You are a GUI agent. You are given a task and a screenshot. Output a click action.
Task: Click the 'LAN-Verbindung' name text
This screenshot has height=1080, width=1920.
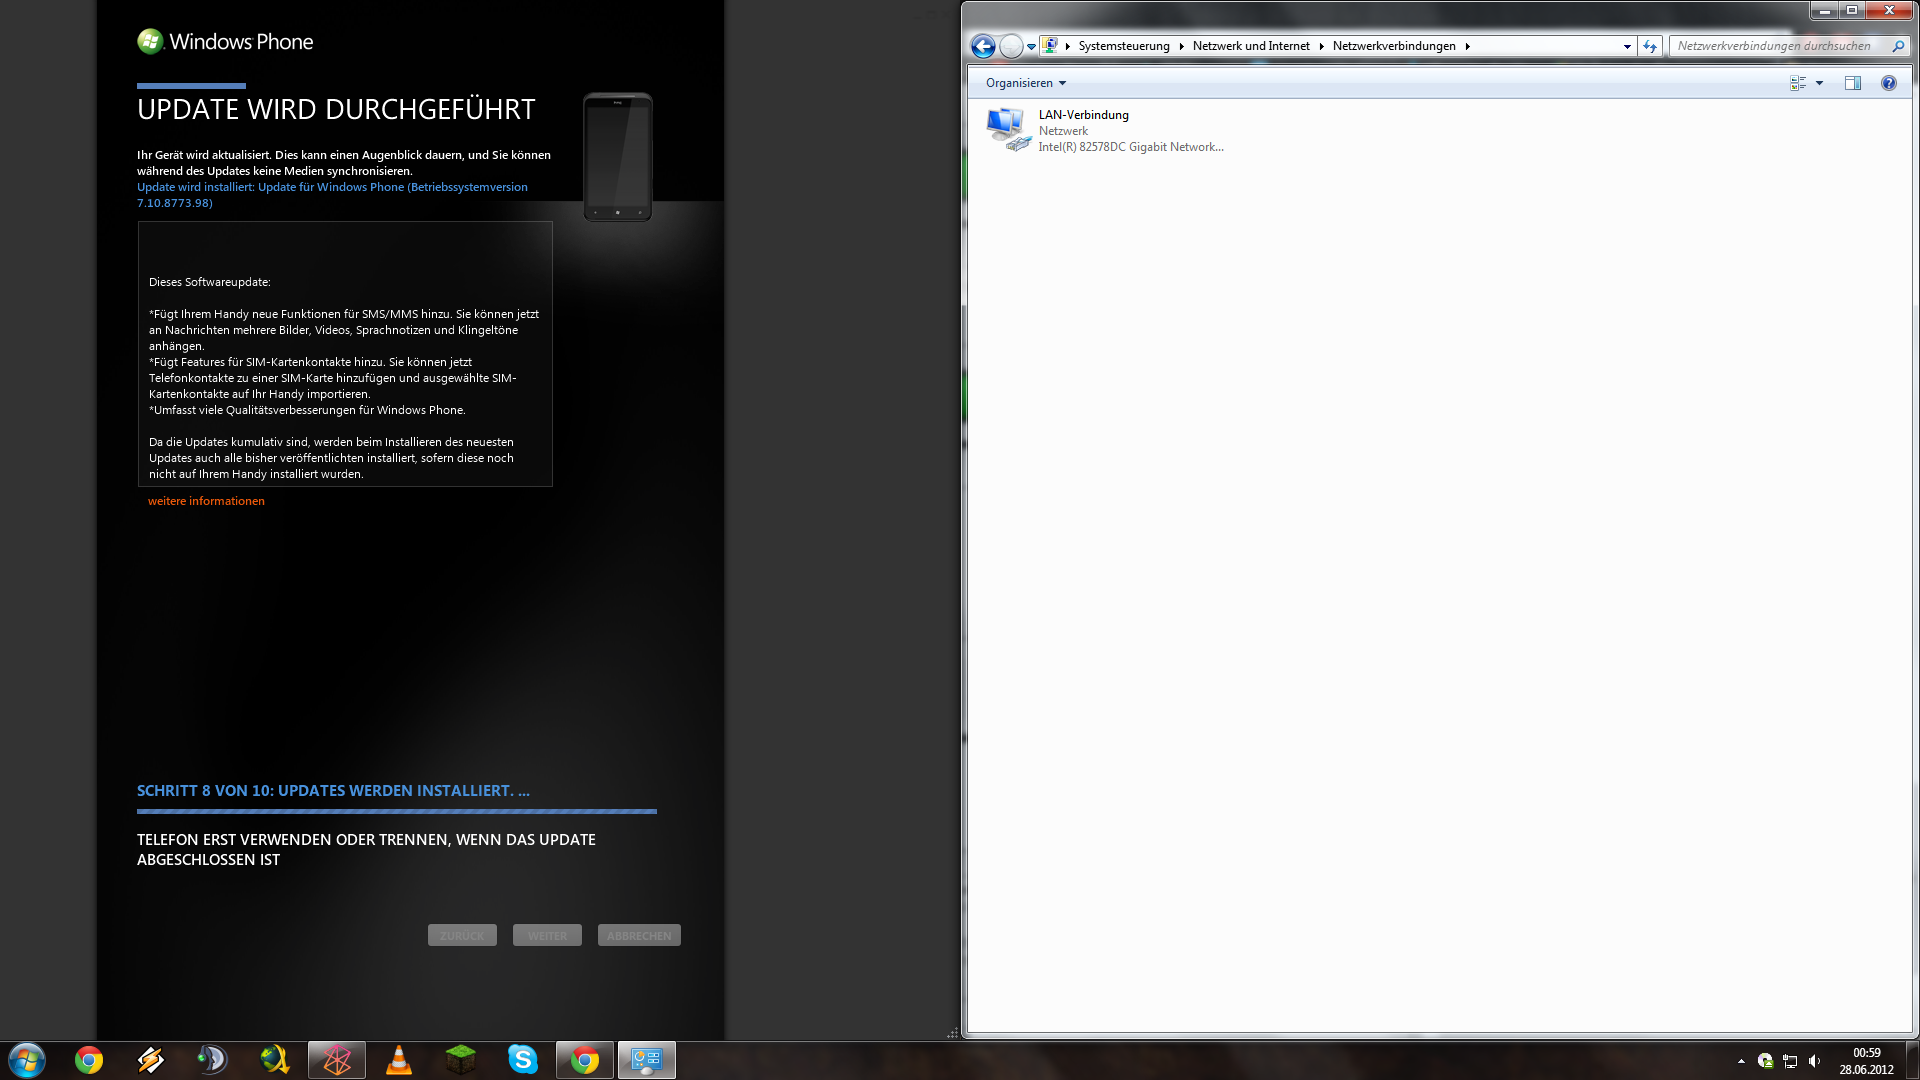tap(1083, 115)
